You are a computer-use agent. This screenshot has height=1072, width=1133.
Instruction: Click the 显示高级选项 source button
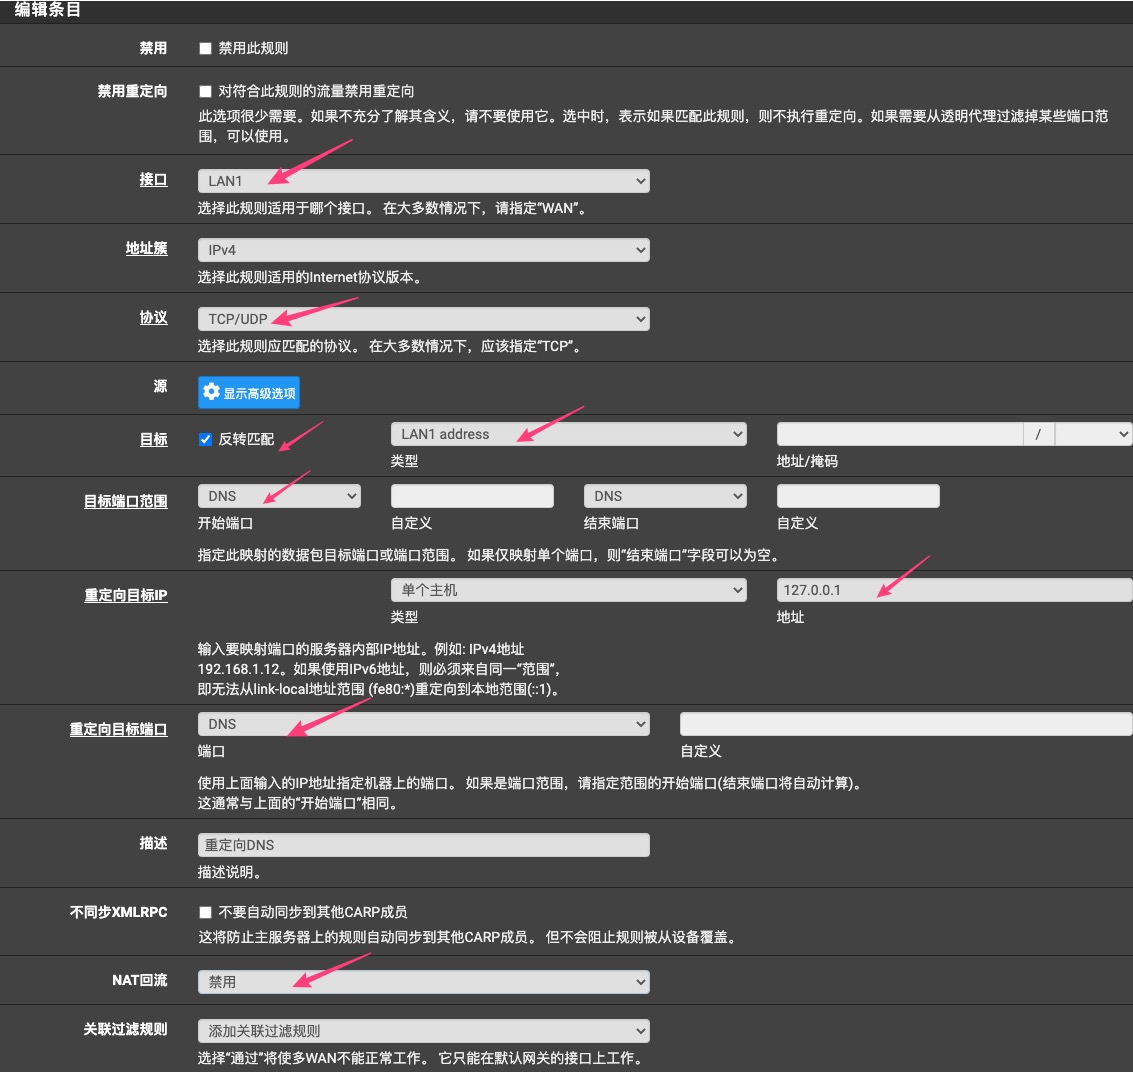(249, 393)
